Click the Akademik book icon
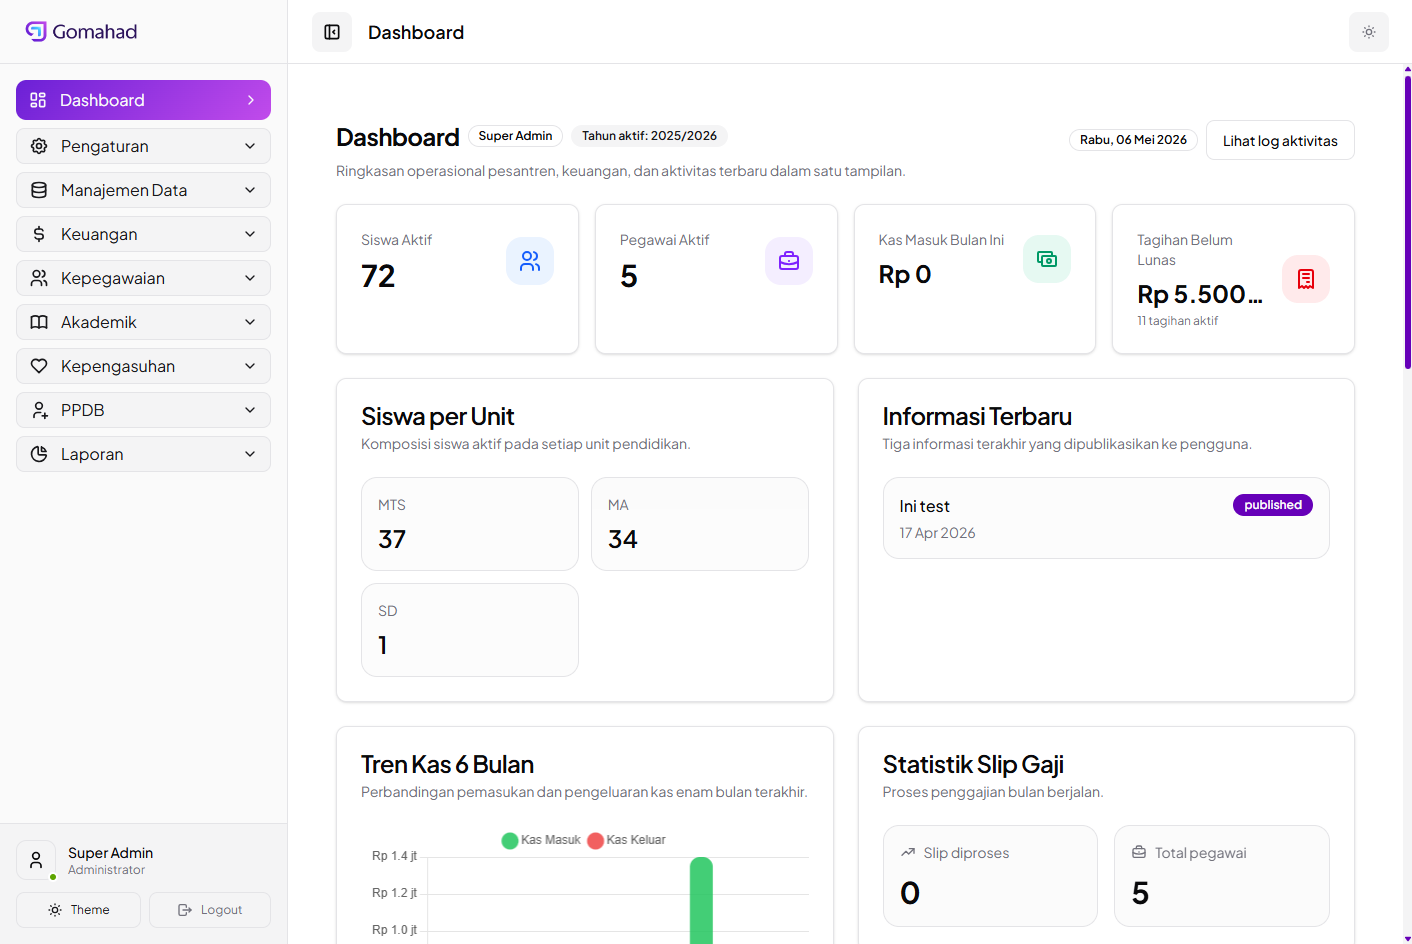 click(x=39, y=322)
